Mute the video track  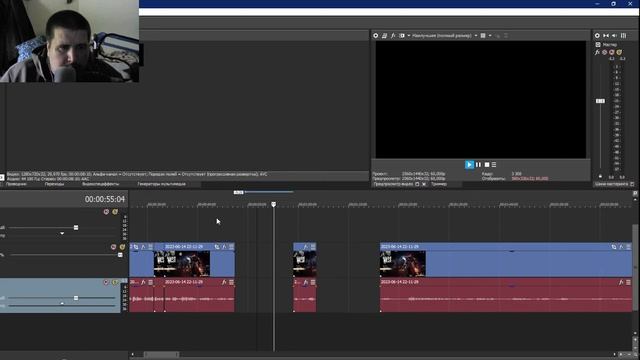point(113,247)
